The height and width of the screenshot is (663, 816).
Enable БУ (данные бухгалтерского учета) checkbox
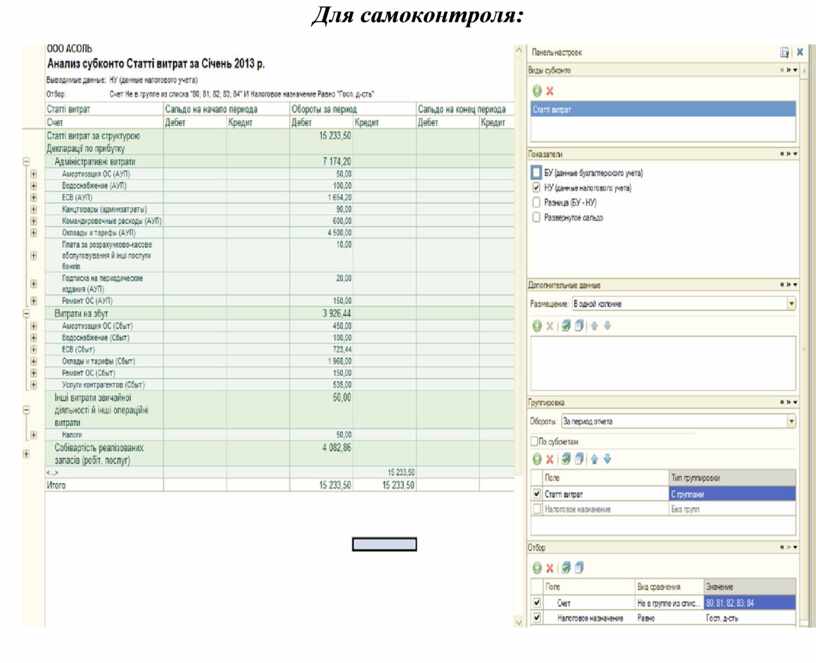(537, 173)
